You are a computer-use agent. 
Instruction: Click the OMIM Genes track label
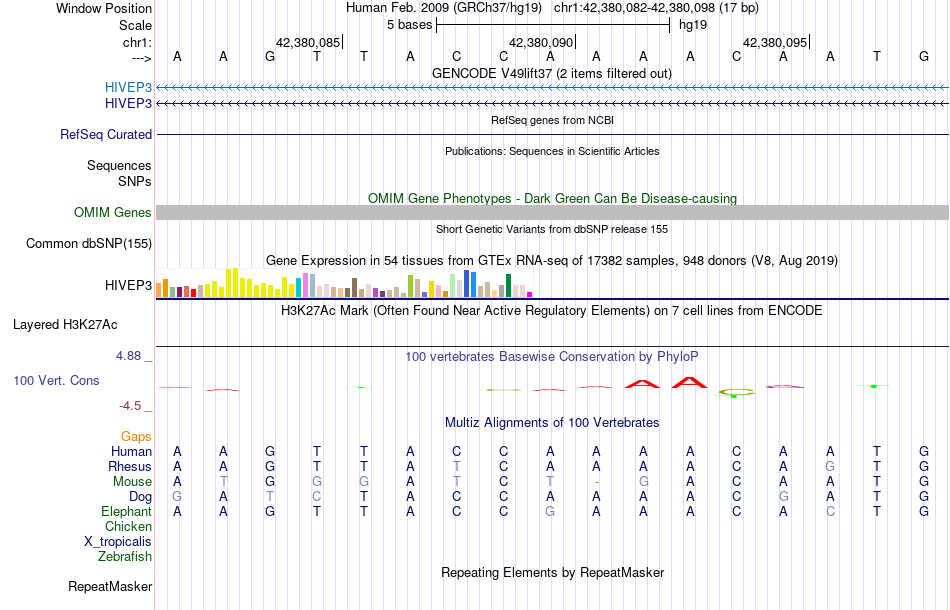[x=112, y=213]
